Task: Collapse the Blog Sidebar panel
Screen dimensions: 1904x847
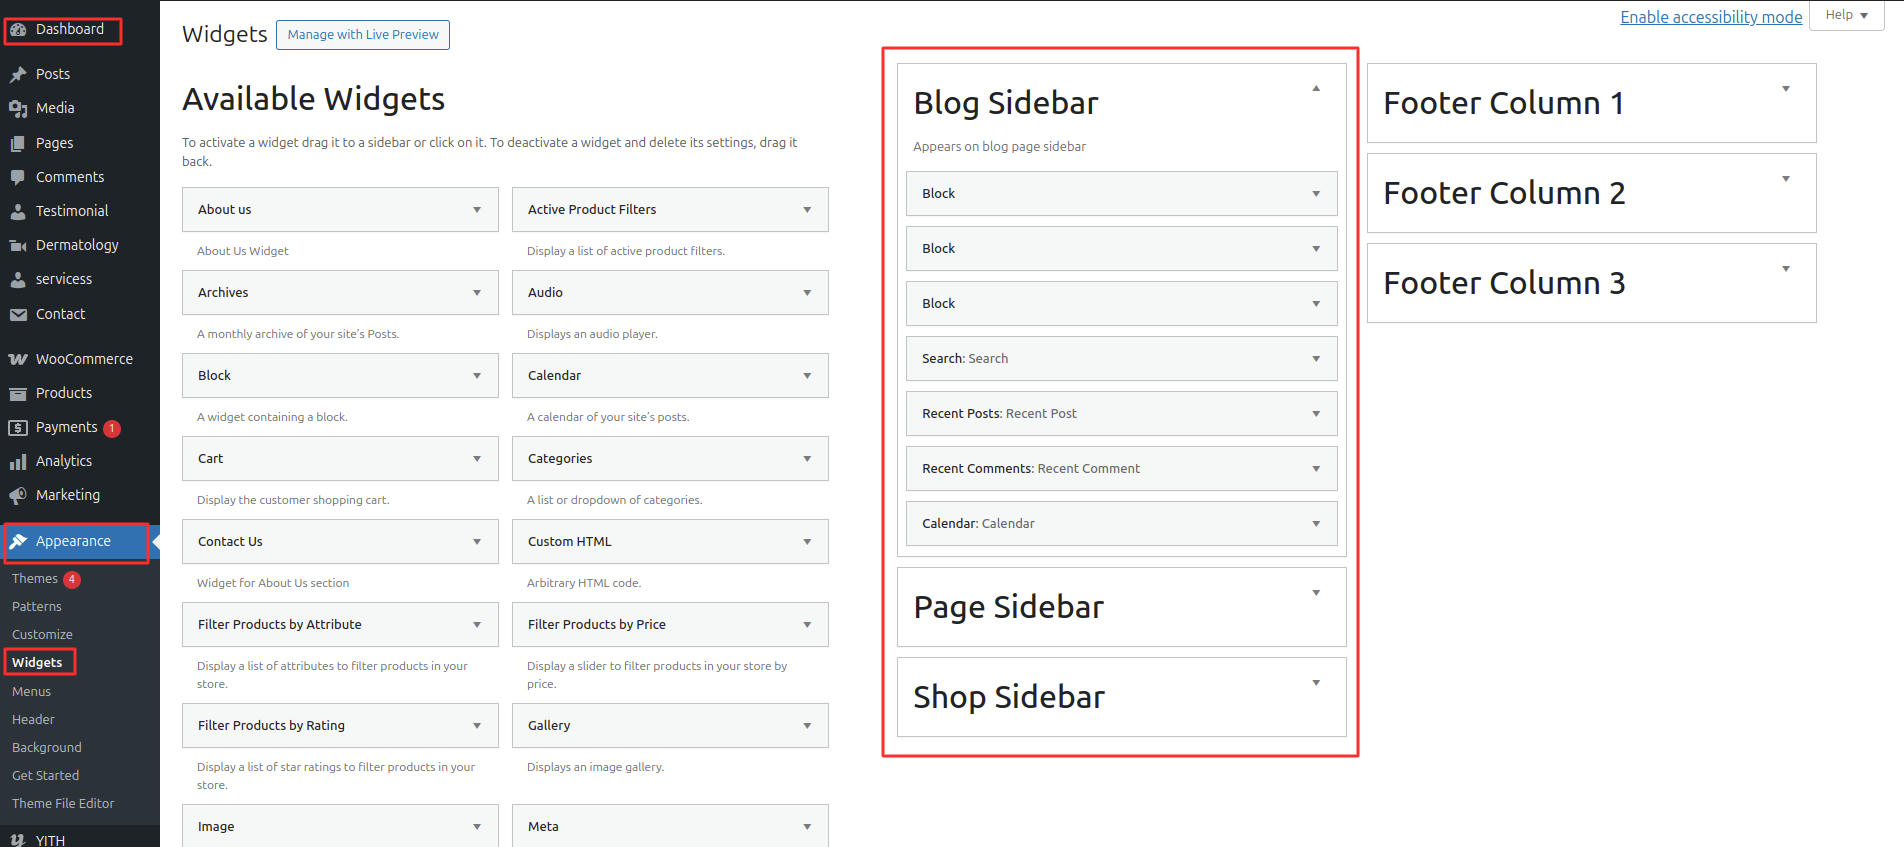Action: tap(1316, 89)
